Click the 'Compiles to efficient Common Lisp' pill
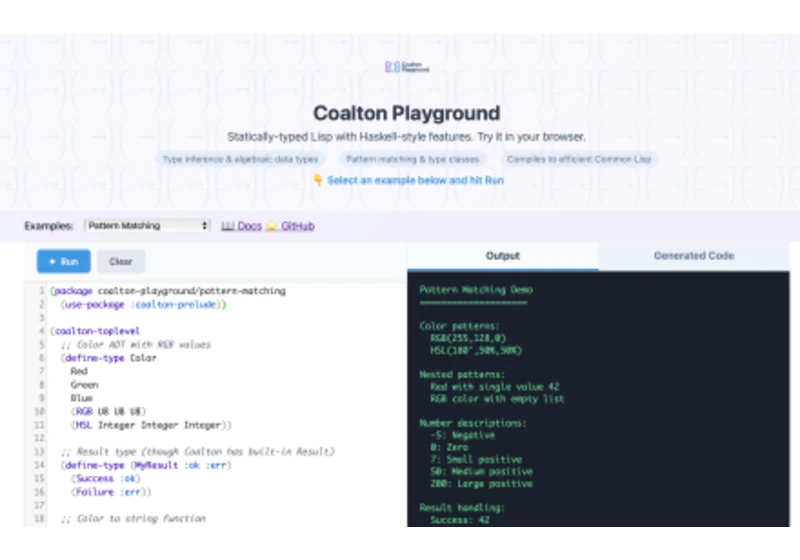 point(579,159)
